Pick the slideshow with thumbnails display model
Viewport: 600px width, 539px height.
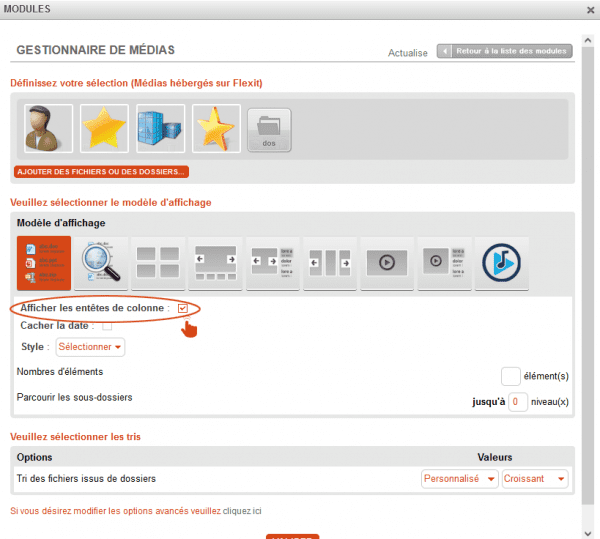click(216, 264)
